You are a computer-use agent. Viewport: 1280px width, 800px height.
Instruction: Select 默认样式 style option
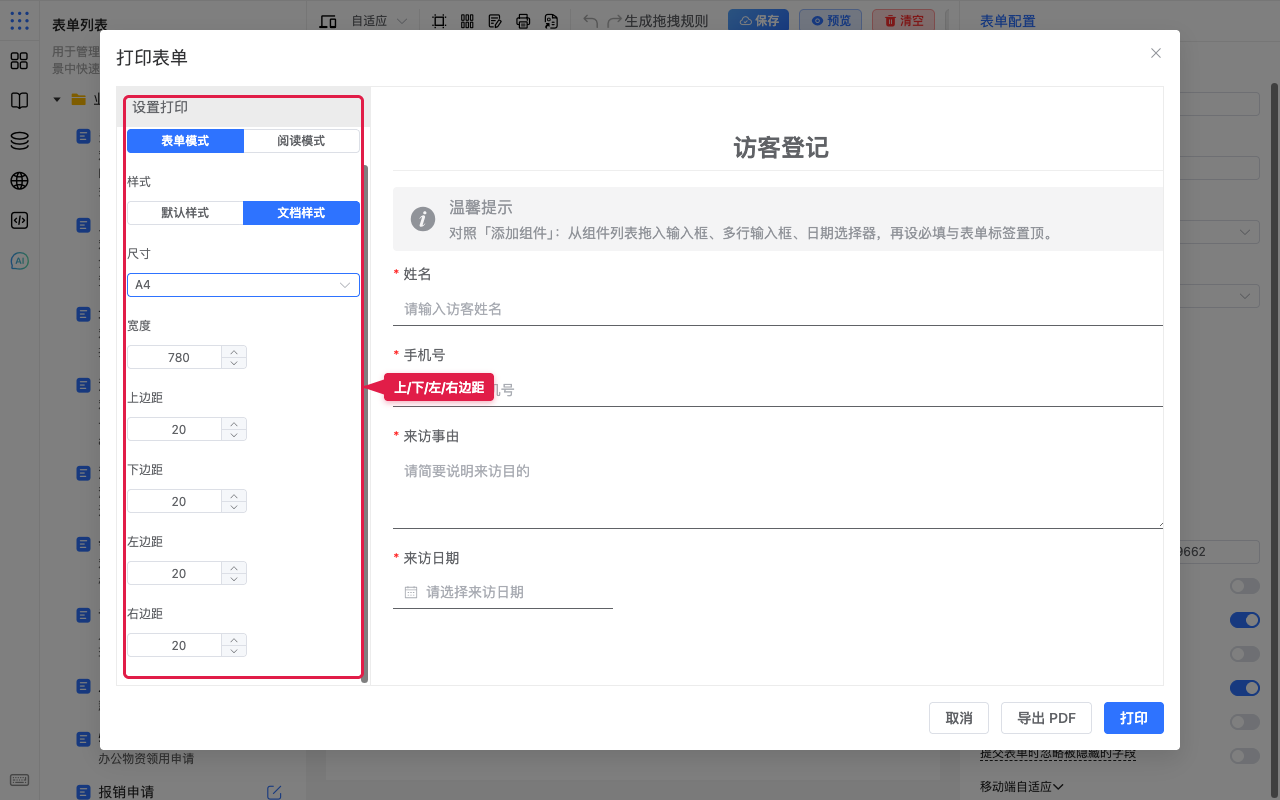[185, 213]
